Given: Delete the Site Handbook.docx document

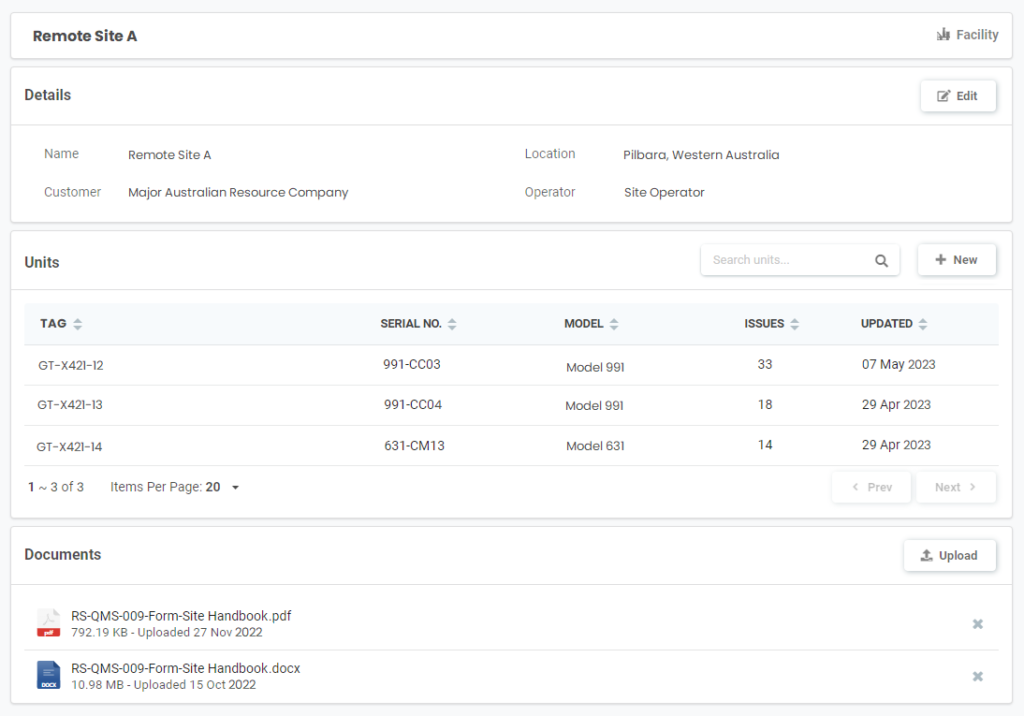Looking at the screenshot, I should tap(977, 676).
